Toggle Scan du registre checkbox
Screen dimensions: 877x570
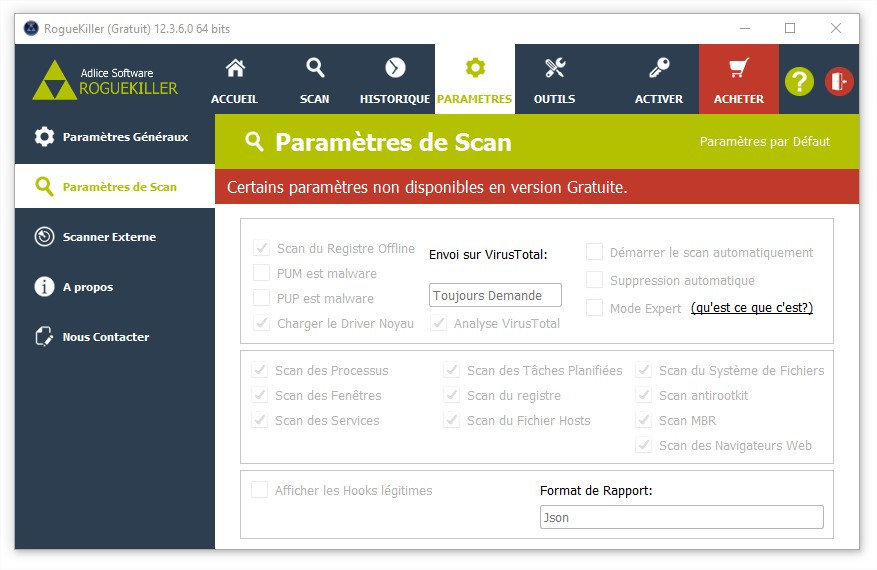[x=451, y=395]
